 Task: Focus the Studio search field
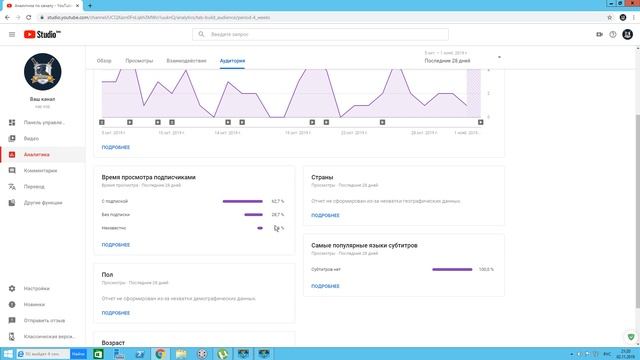click(x=320, y=35)
